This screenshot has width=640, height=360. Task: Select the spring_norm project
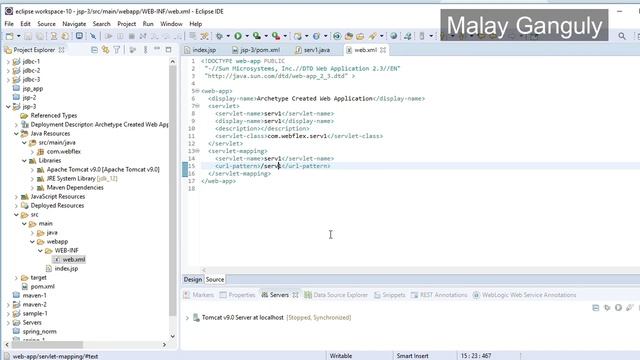pyautogui.click(x=35, y=331)
